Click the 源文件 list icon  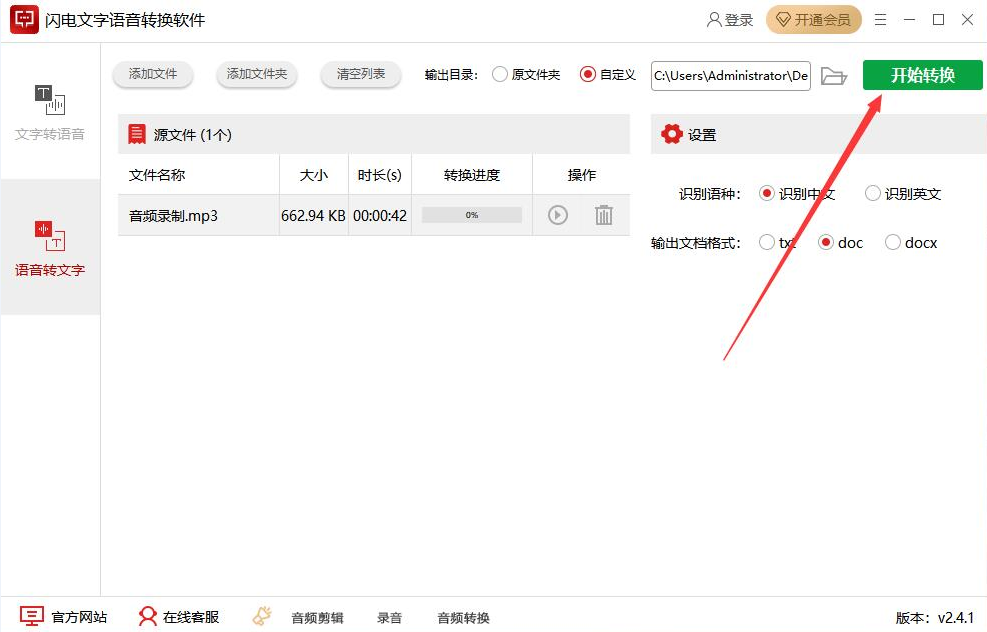137,133
